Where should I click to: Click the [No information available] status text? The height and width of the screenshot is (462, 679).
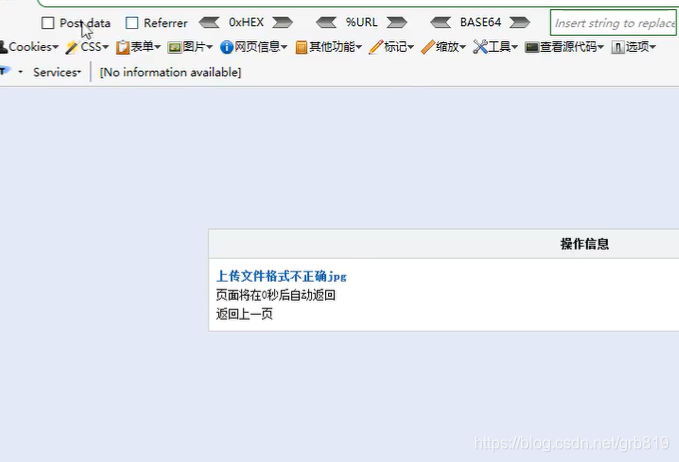[170, 72]
